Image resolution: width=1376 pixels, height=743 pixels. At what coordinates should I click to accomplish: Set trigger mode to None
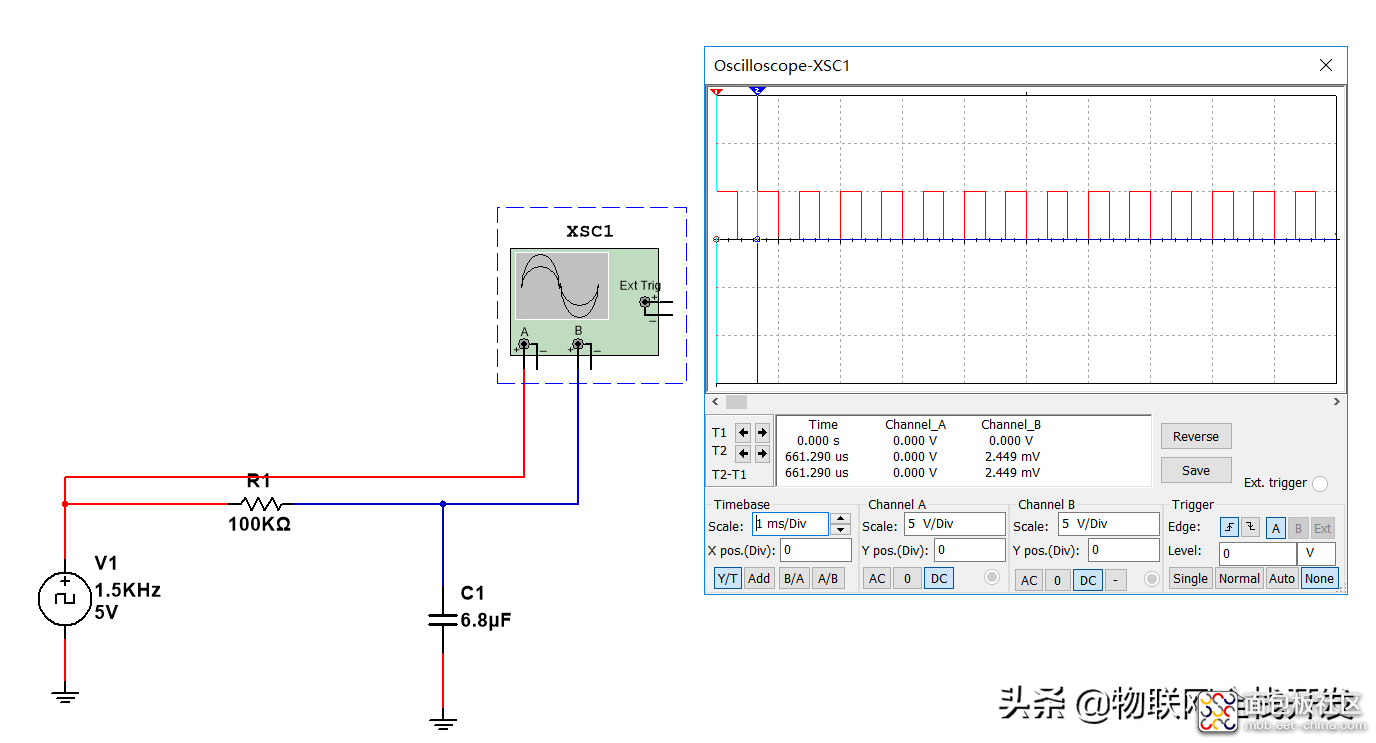[x=1319, y=578]
